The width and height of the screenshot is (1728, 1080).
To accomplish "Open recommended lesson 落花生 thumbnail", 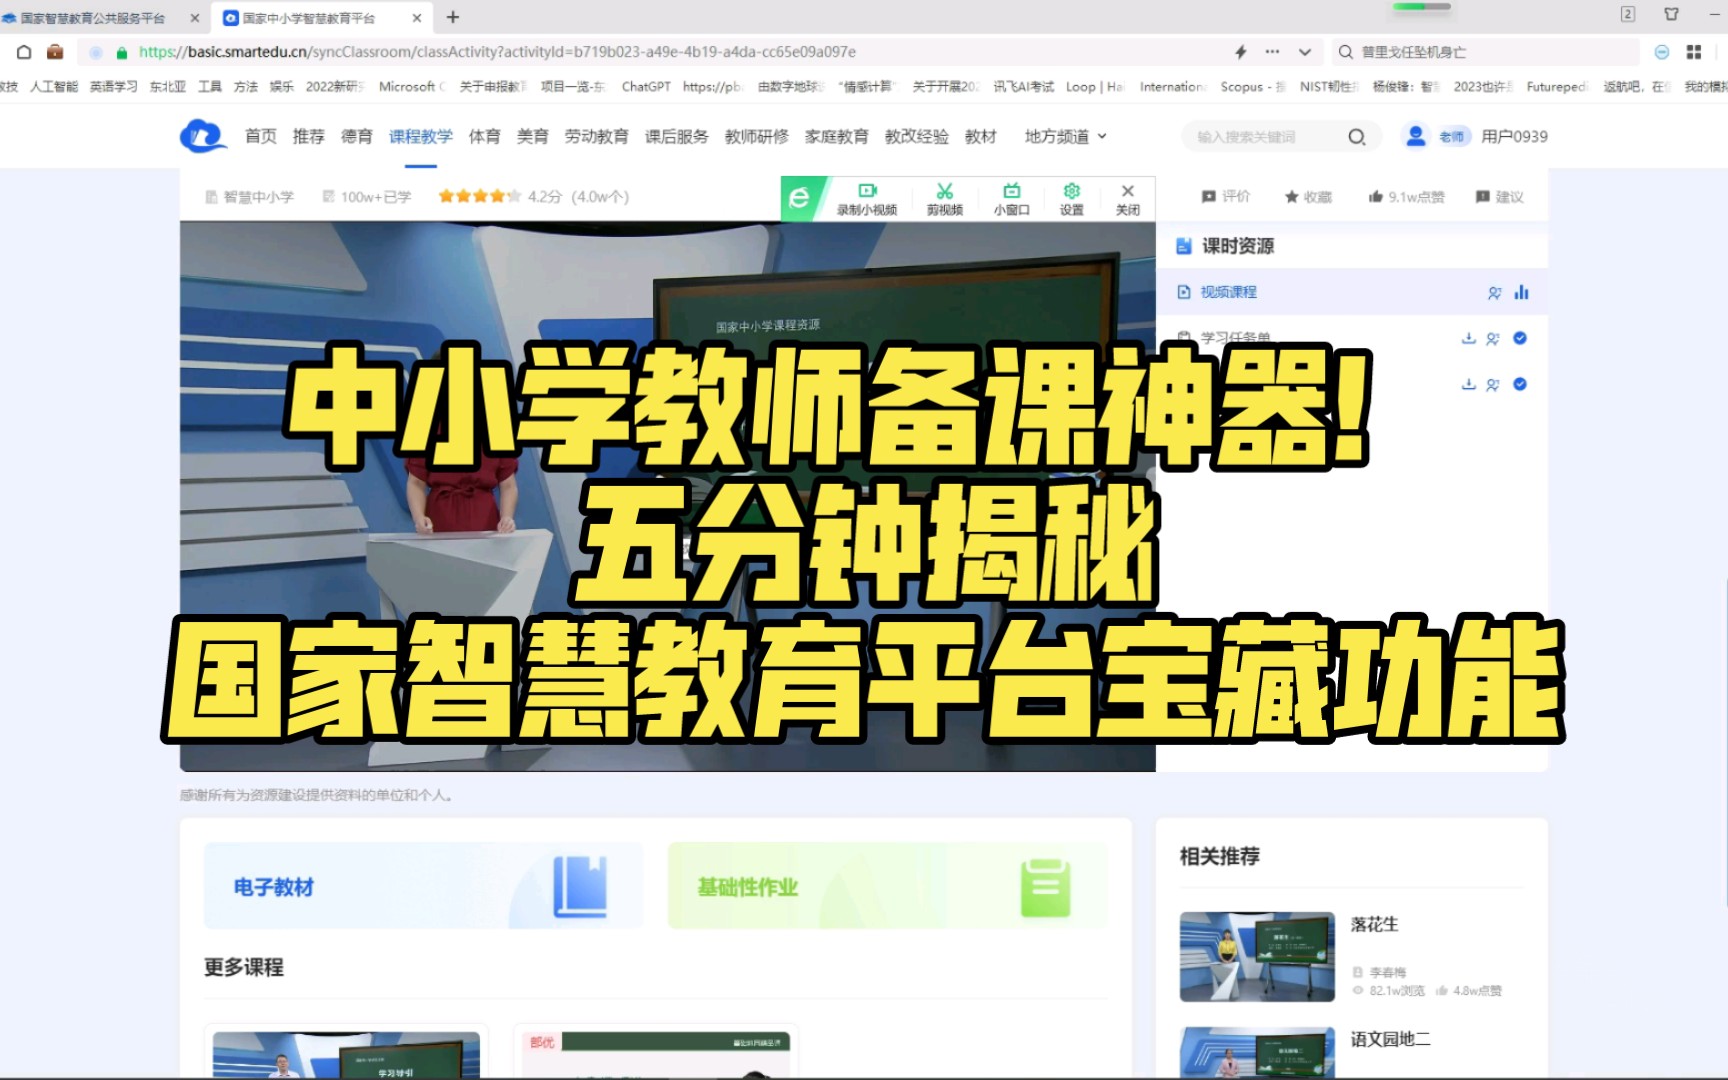I will 1257,957.
